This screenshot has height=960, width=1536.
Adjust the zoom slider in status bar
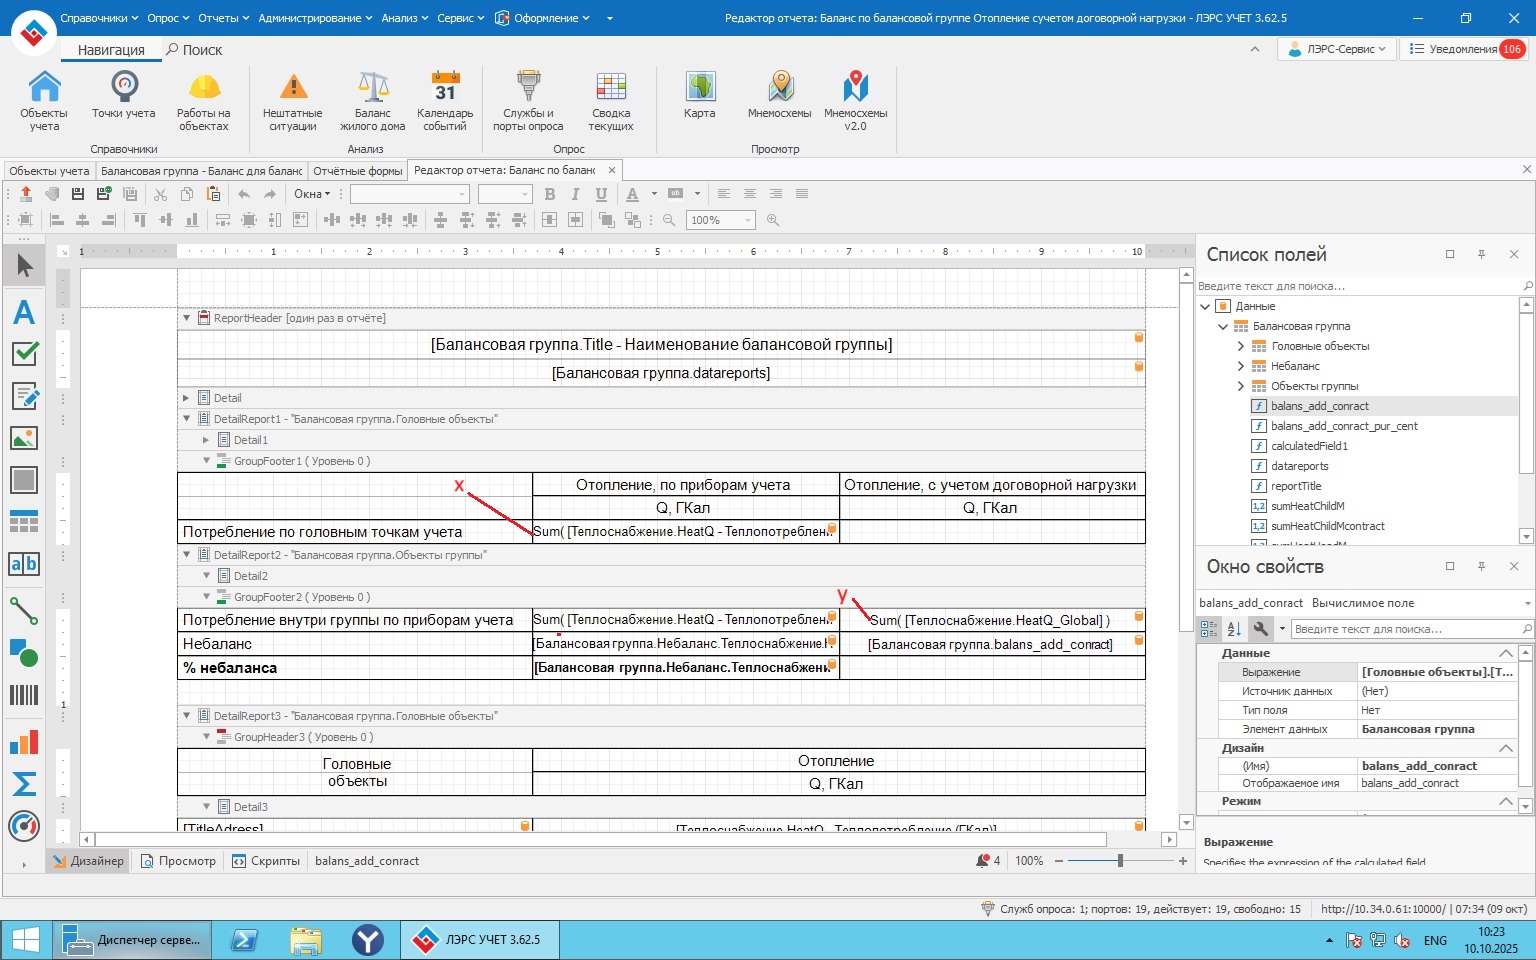click(1120, 861)
